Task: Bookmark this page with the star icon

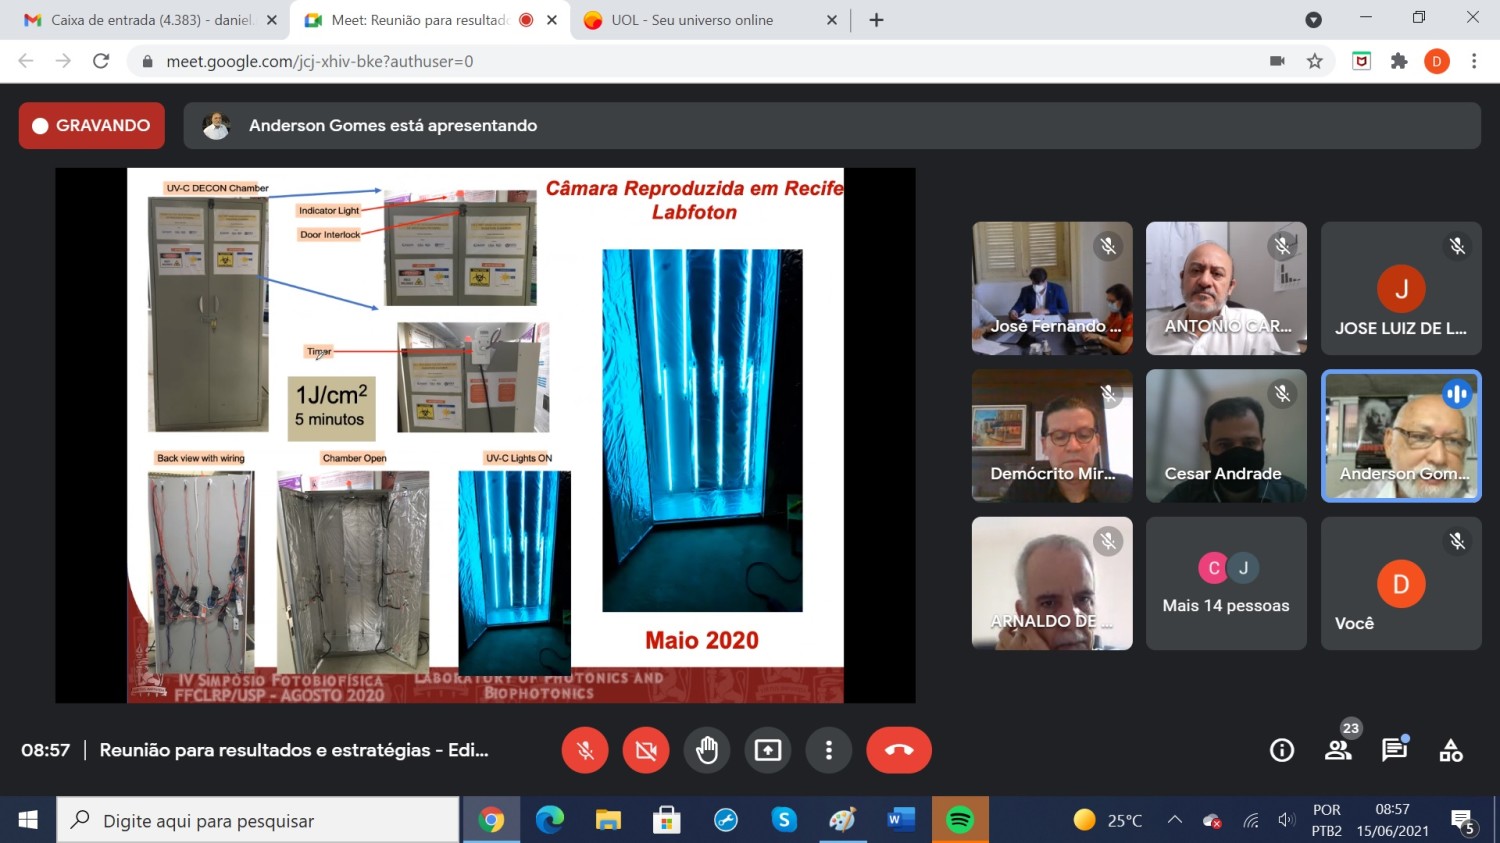Action: [x=1315, y=61]
